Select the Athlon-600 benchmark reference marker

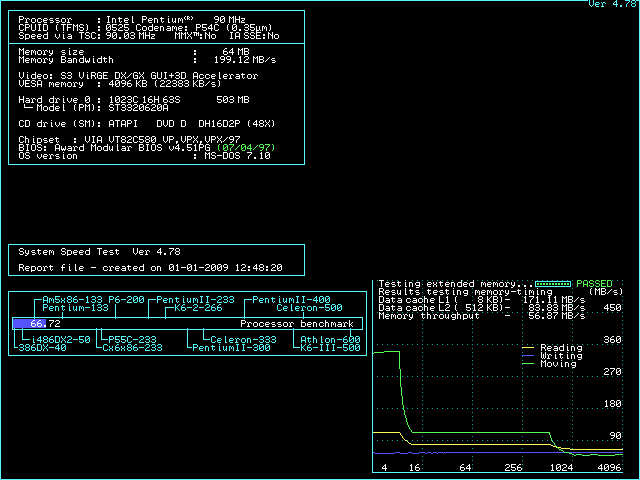pyautogui.click(x=330, y=340)
